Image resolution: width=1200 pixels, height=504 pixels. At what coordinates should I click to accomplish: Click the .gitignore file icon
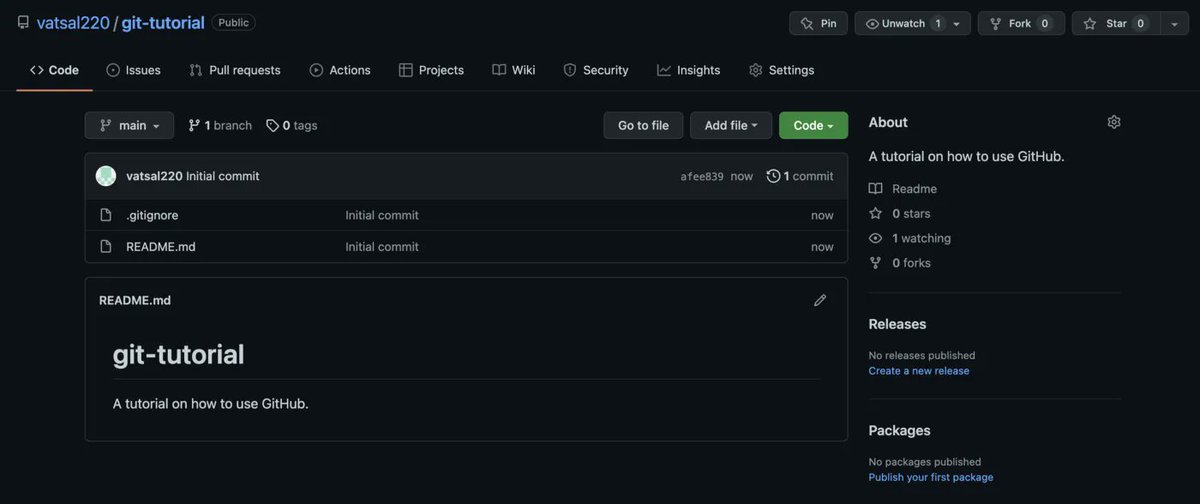coord(106,215)
